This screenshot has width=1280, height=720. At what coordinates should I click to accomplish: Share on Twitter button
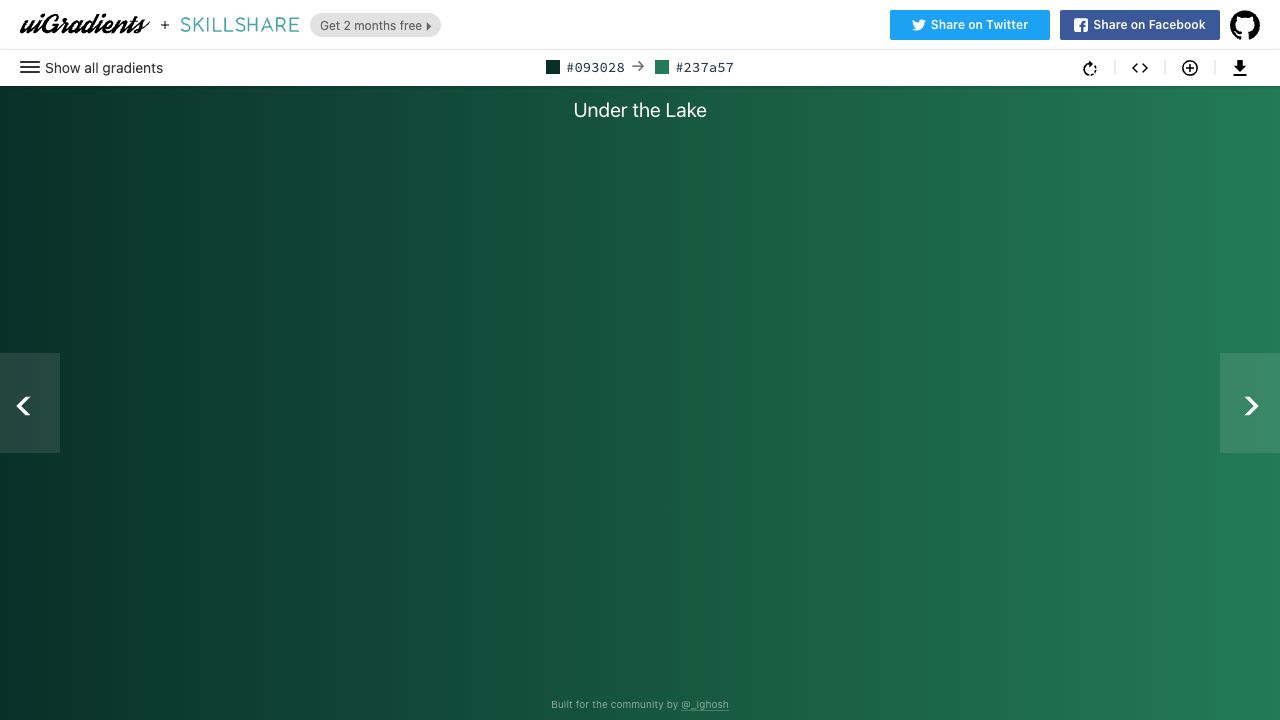click(969, 25)
